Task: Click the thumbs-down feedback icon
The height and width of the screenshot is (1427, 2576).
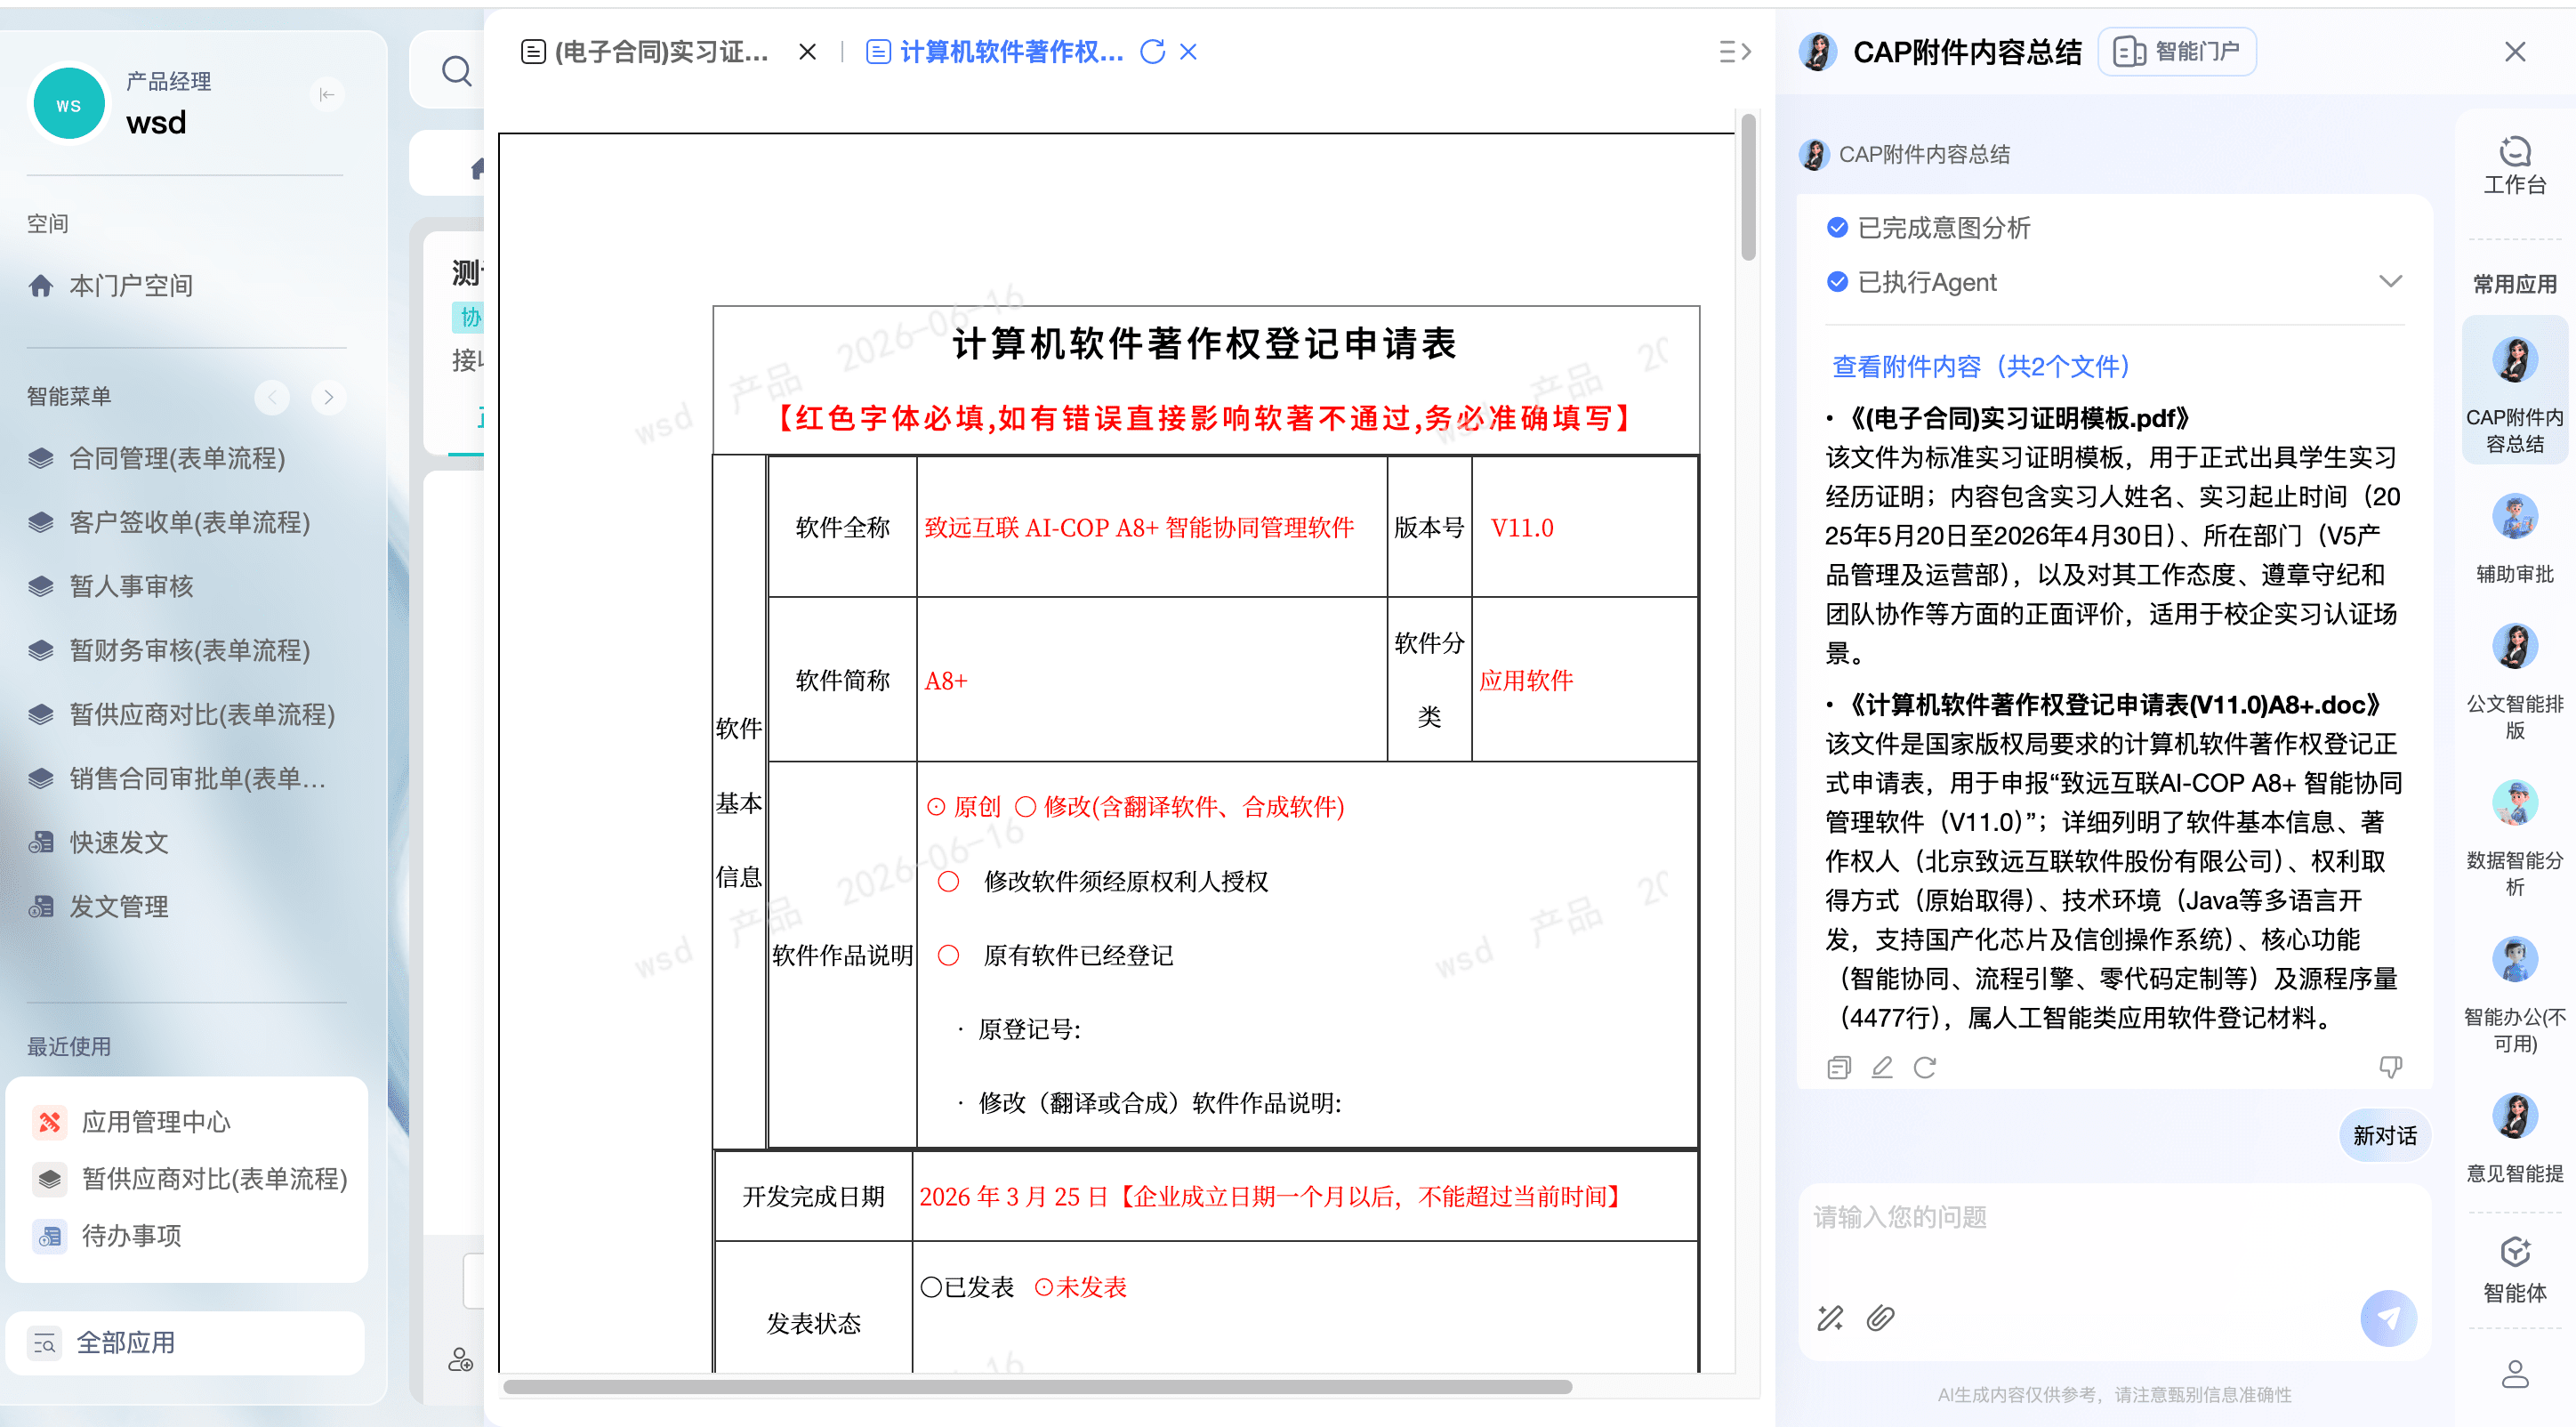Action: point(2390,1067)
